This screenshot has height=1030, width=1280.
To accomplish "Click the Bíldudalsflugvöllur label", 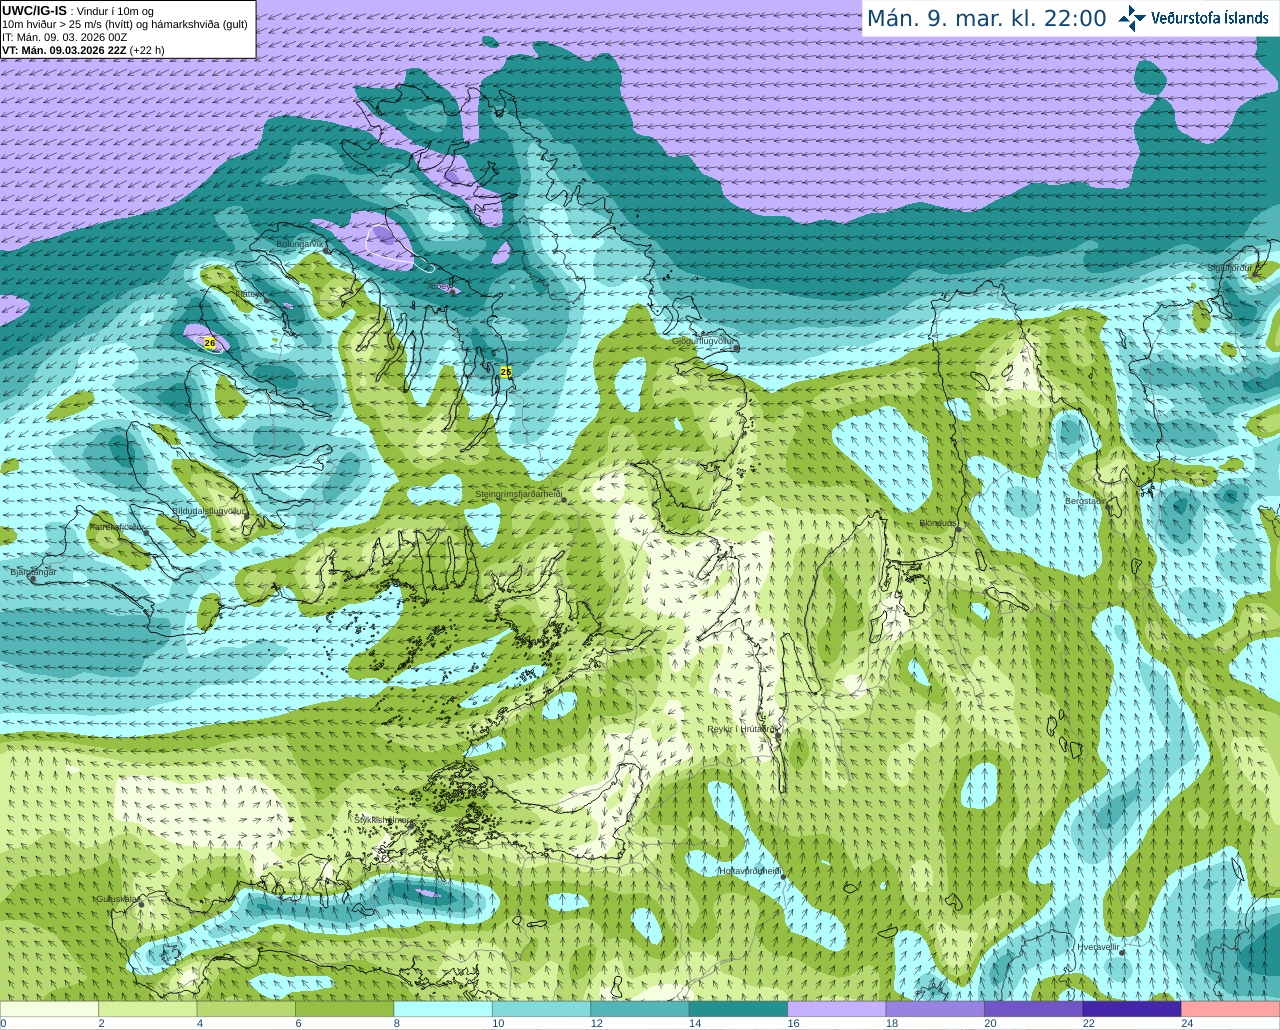I will (x=209, y=510).
